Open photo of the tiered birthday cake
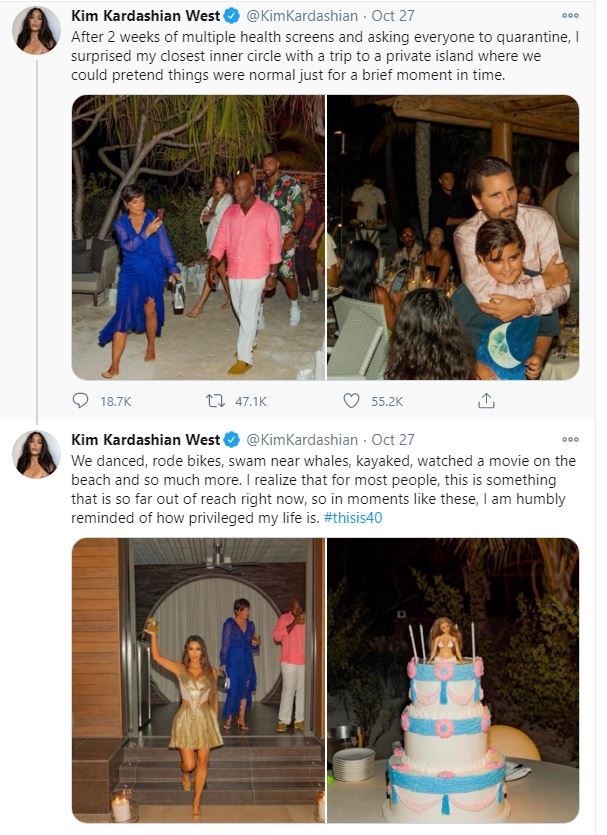Viewport: 607px width, 835px height. click(453, 680)
